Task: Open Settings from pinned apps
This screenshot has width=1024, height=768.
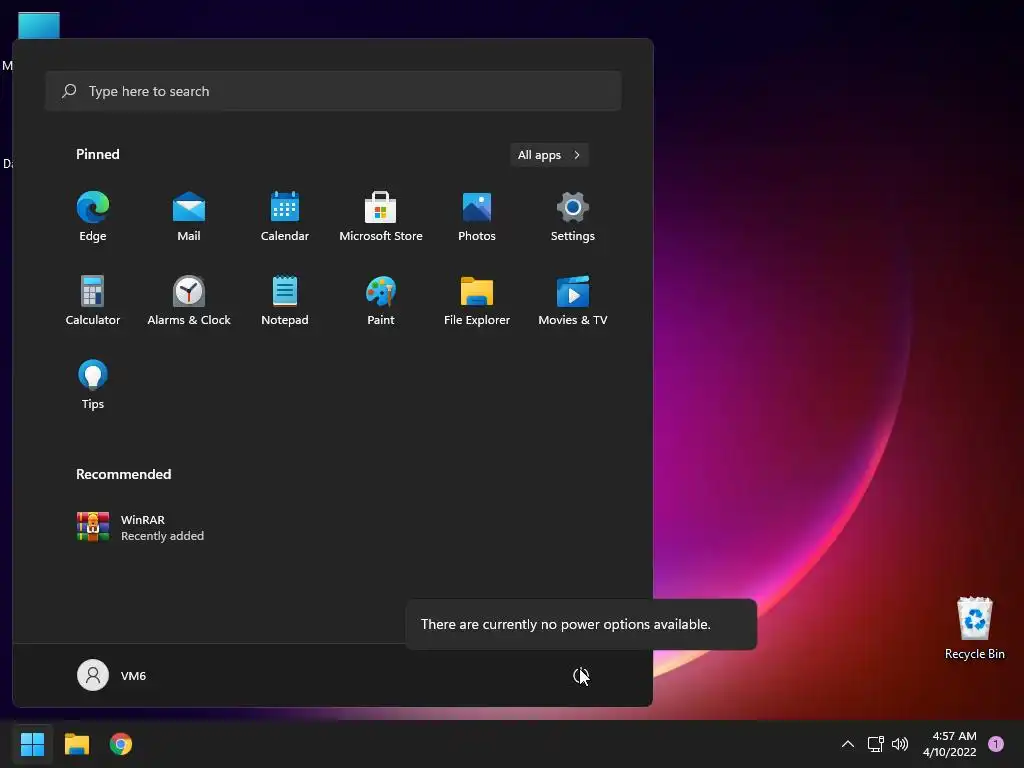Action: [573, 216]
